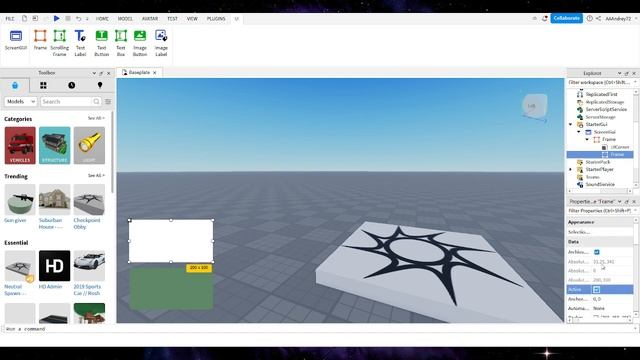Screen dimensions: 640x360
Task: Switch to the TEST ribbon tab
Action: coord(172,19)
